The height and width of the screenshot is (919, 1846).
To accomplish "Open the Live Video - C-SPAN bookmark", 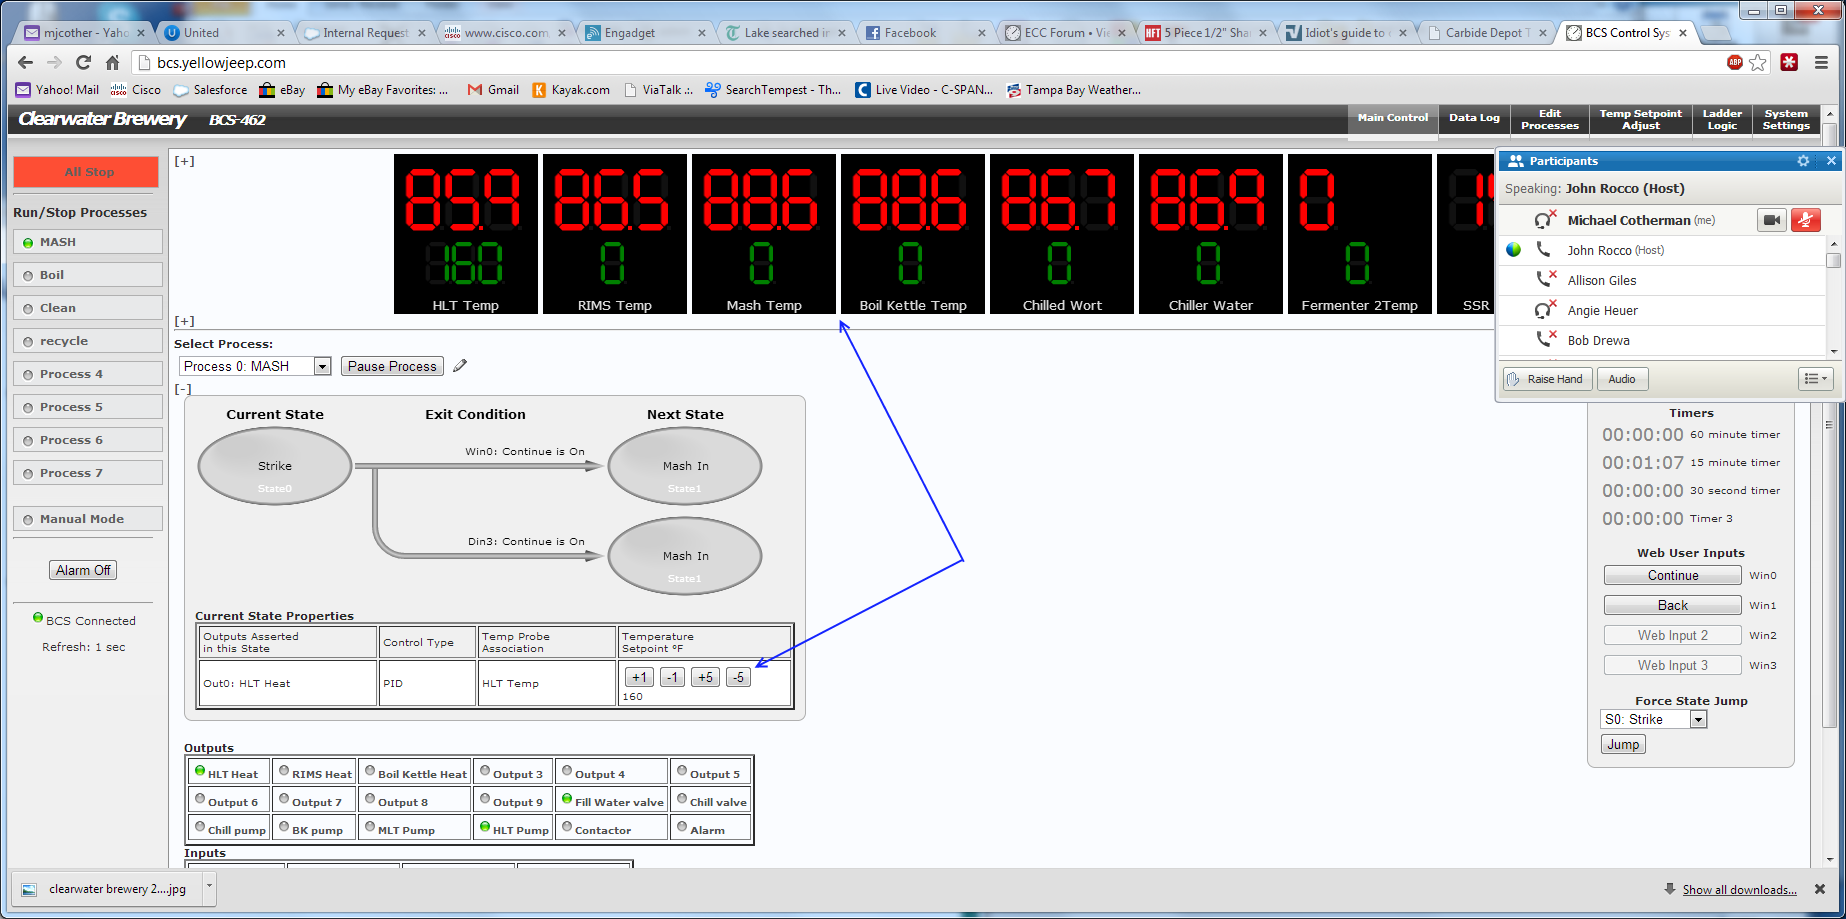I will coord(924,90).
